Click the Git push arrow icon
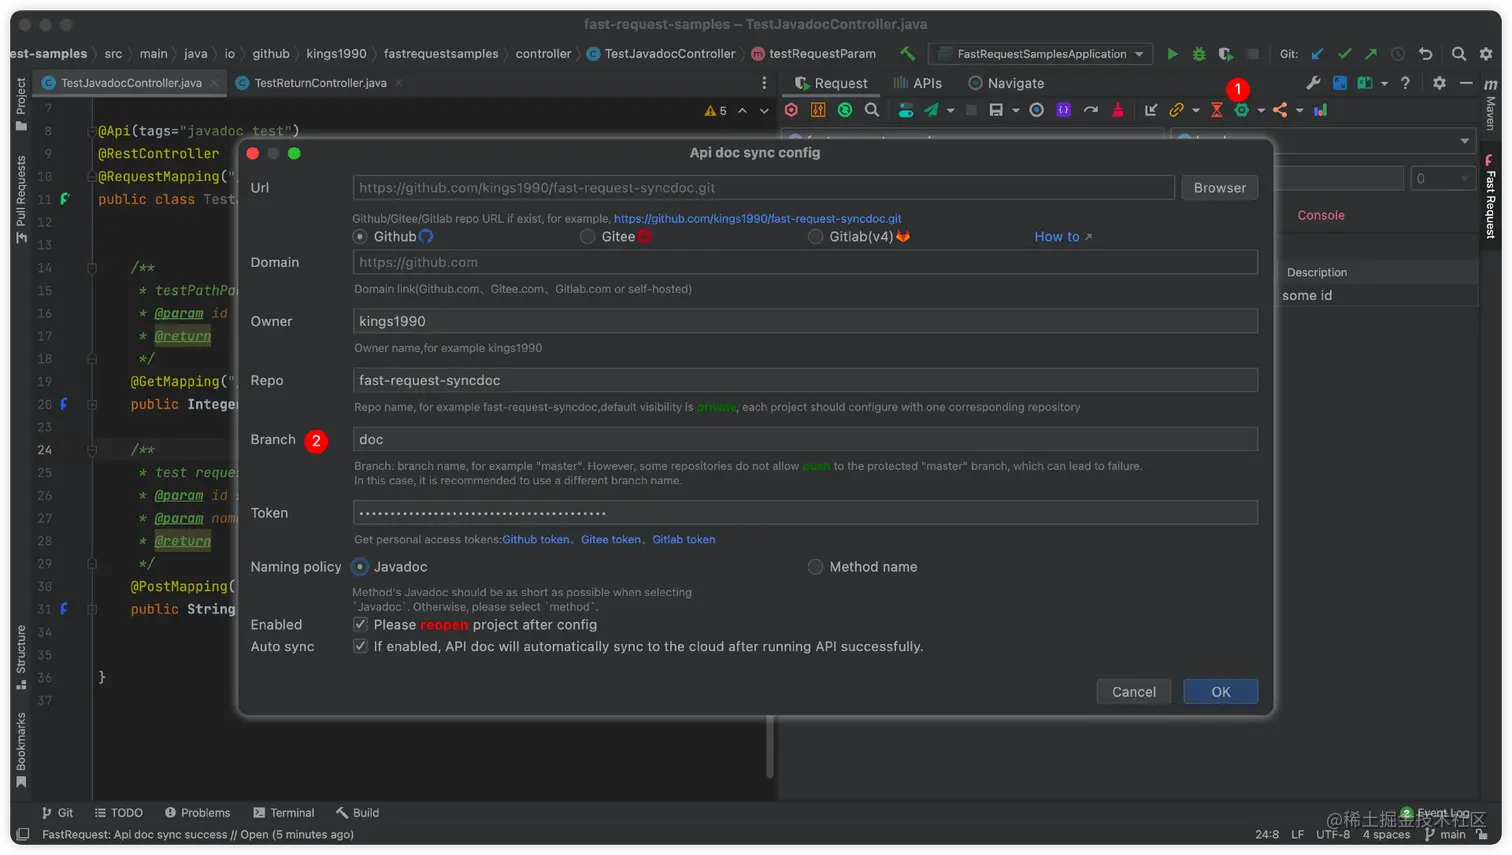 pyautogui.click(x=1371, y=54)
